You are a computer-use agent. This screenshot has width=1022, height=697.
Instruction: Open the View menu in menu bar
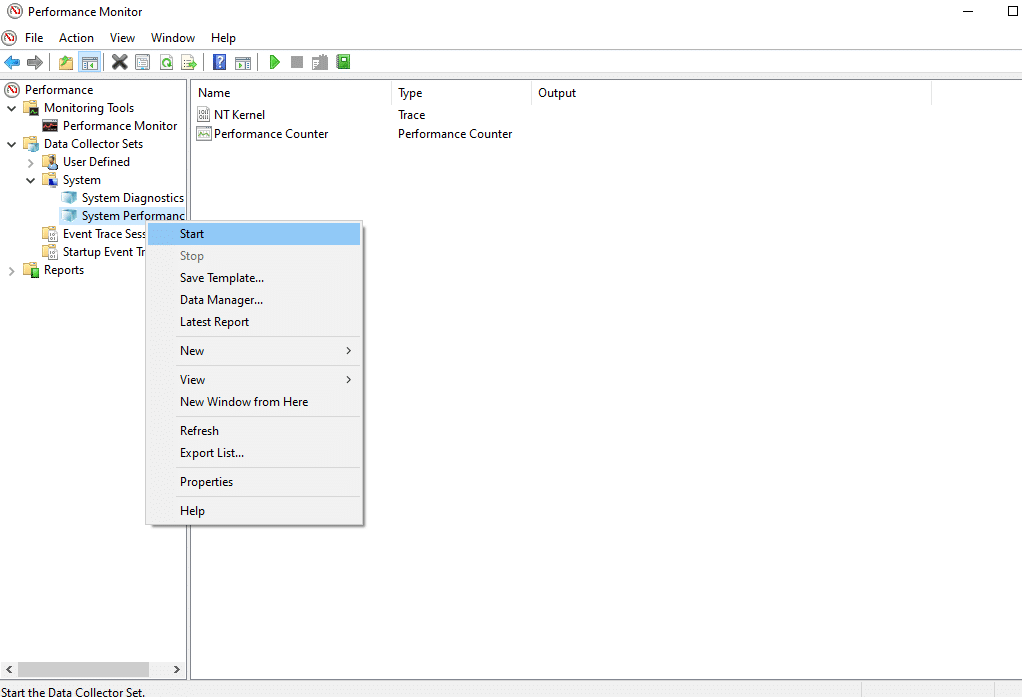coord(122,38)
